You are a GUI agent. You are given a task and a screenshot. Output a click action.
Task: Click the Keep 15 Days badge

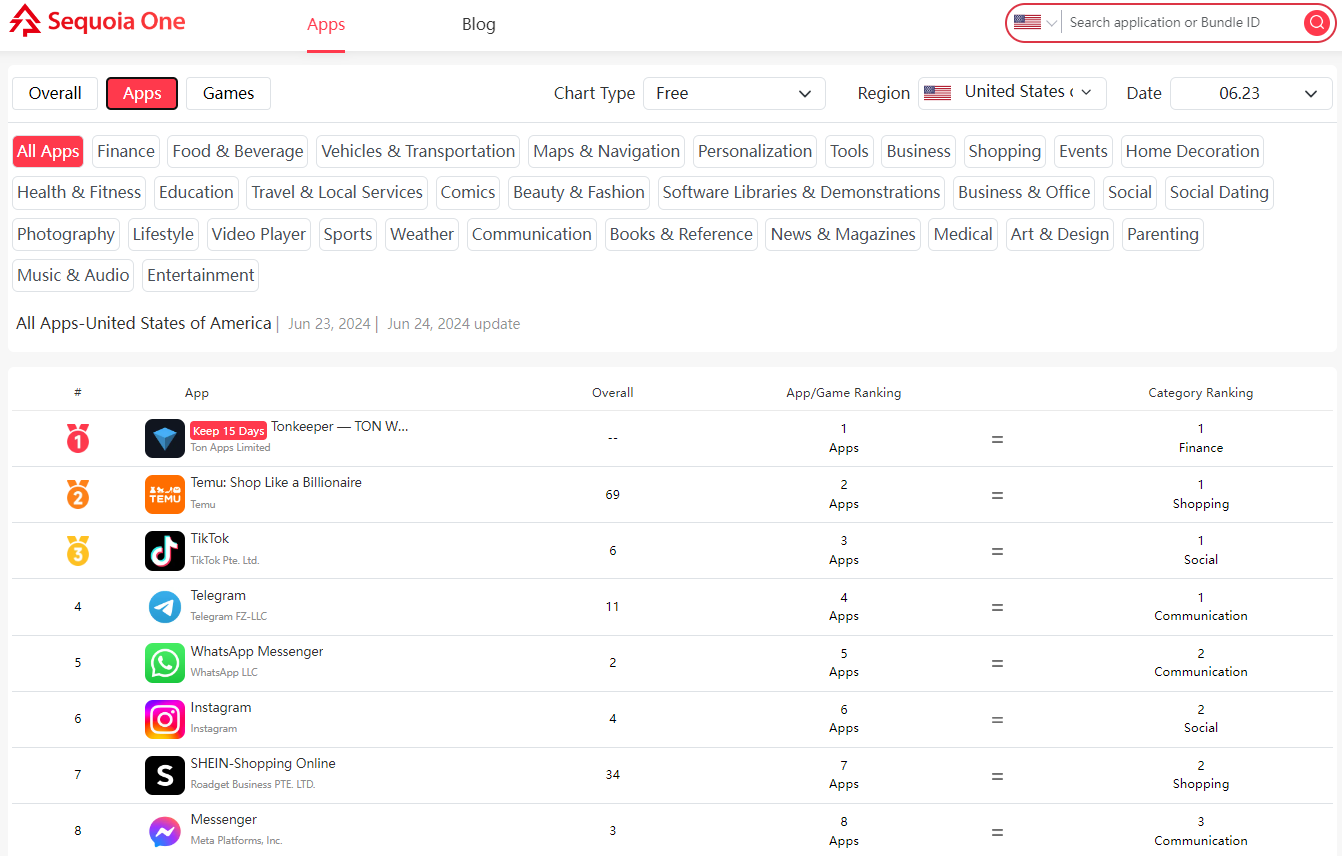tap(228, 430)
